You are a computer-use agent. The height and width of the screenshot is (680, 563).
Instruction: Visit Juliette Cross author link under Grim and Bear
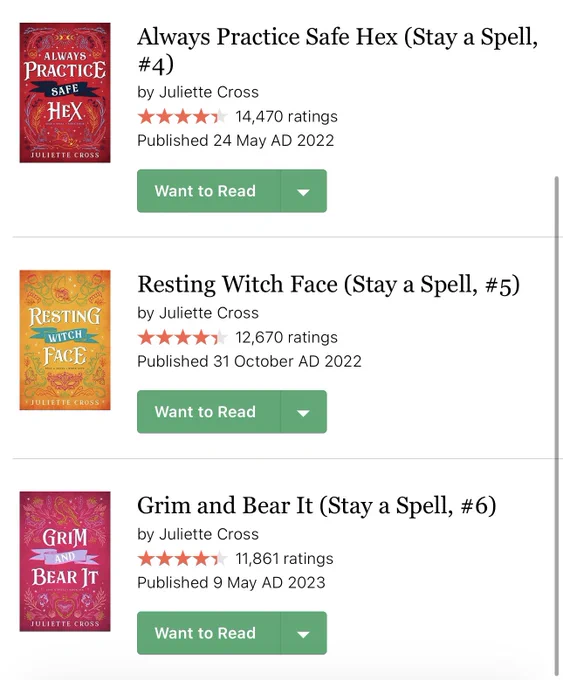[x=209, y=534]
